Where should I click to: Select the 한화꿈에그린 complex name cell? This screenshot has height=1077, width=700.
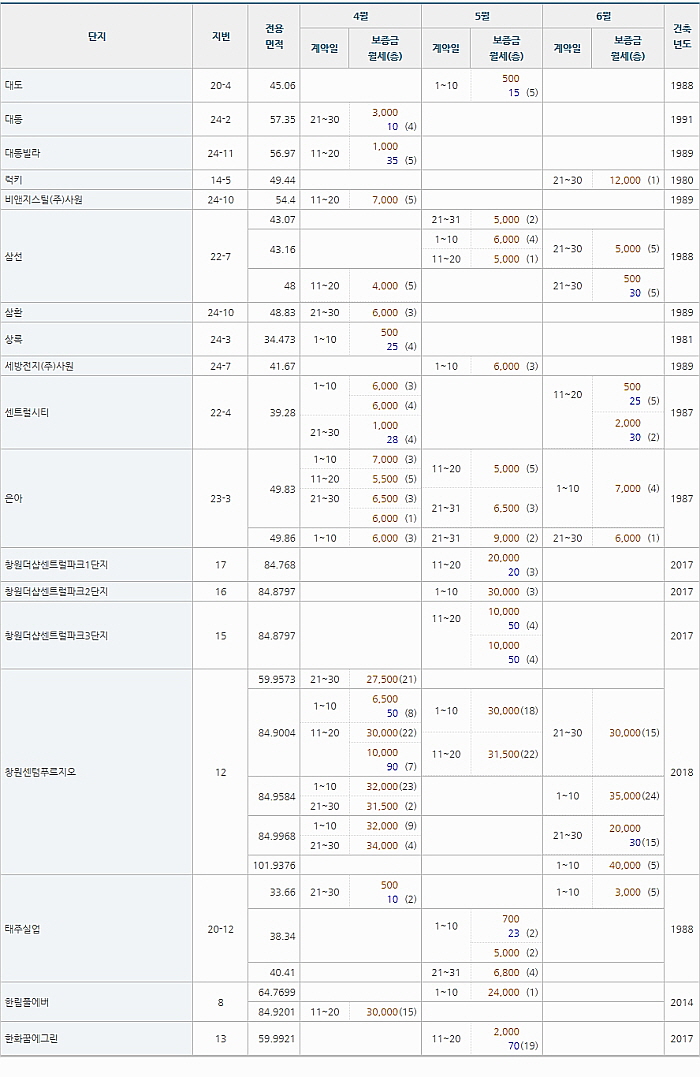click(x=97, y=1039)
